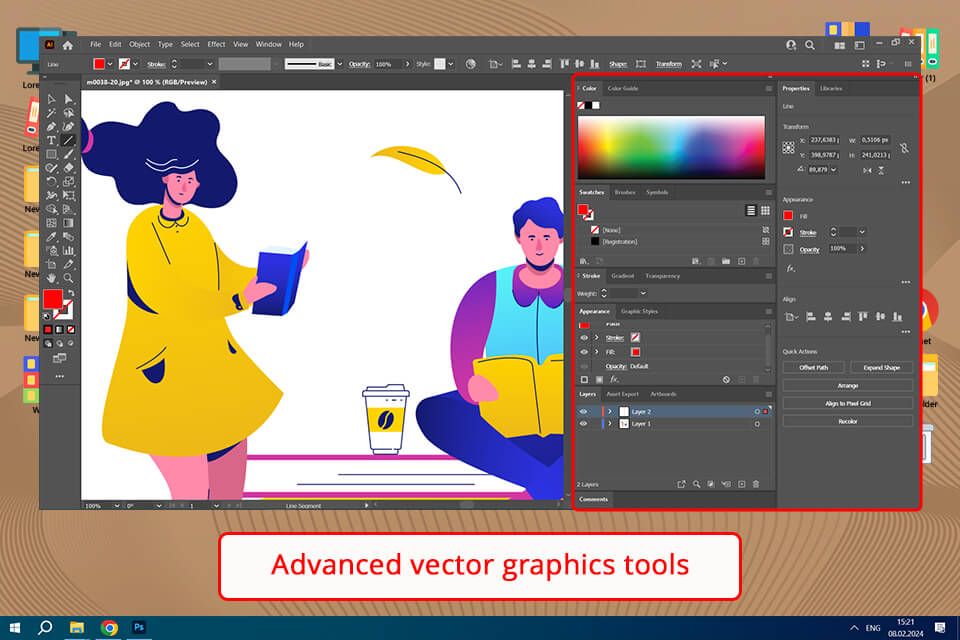The image size is (960, 640).
Task: Open the Effect menu
Action: coord(216,44)
